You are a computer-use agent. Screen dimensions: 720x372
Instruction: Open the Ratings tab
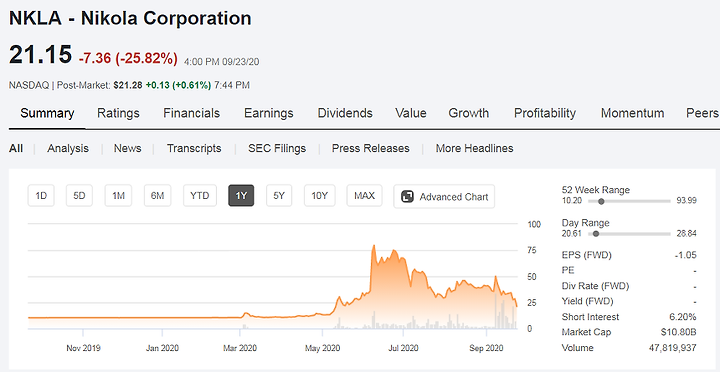click(x=118, y=113)
